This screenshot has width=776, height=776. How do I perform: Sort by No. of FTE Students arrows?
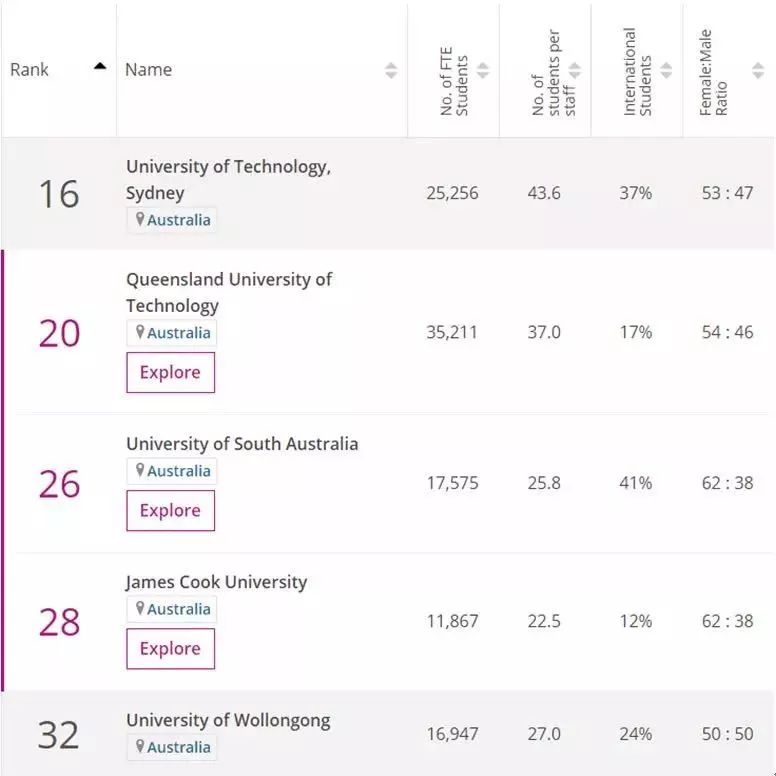point(483,70)
